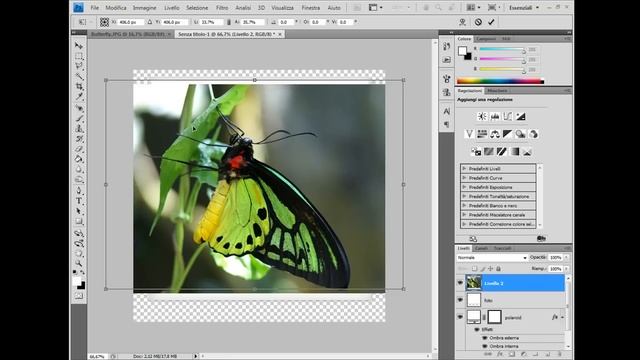Add a Vibrance adjustment
Image resolution: width=640 pixels, height=360 pixels.
(469, 134)
